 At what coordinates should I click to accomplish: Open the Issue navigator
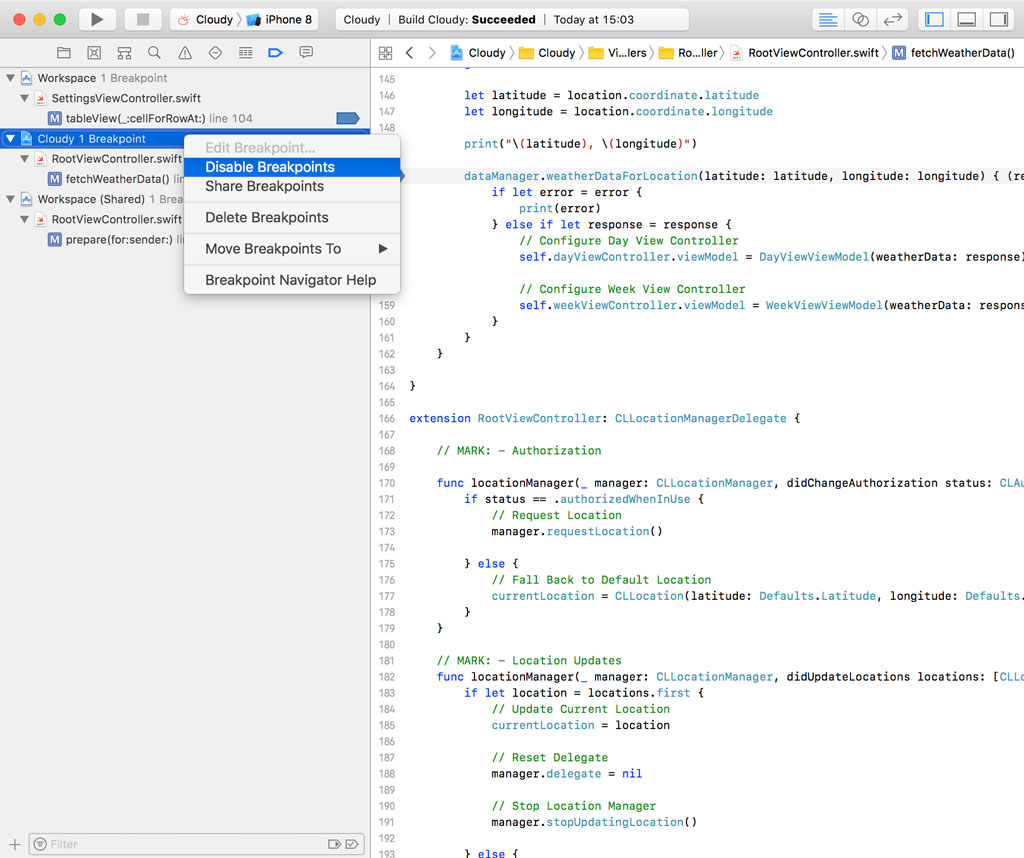click(x=184, y=52)
